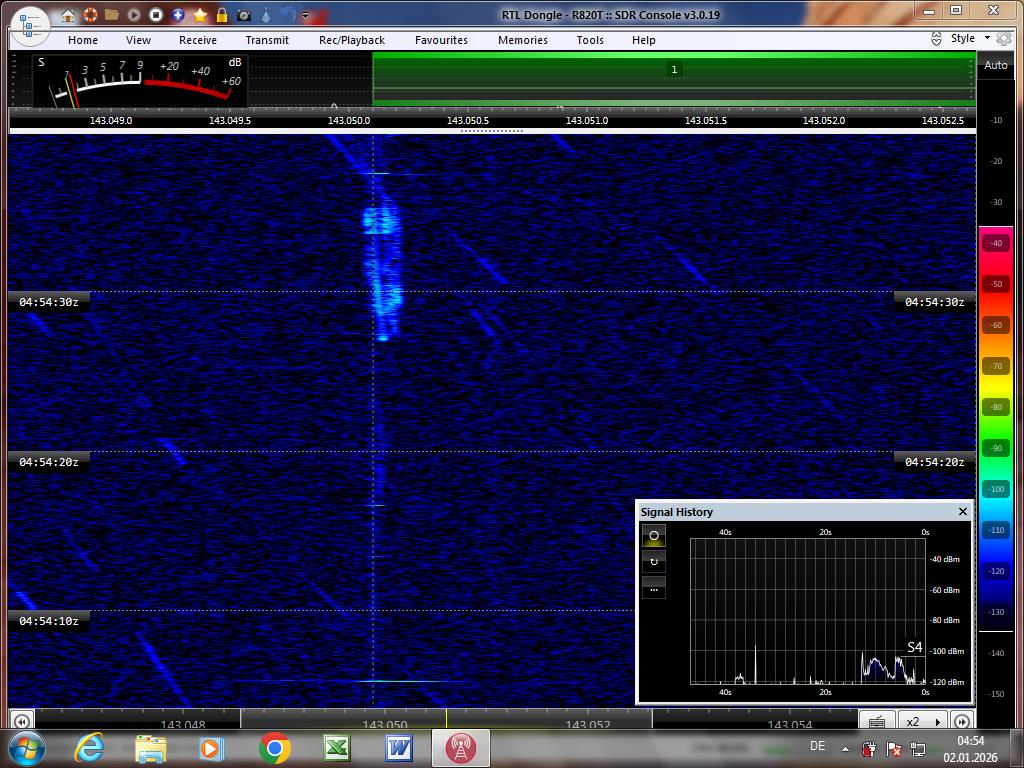This screenshot has height=768, width=1024.
Task: Open the Favourites ribbon tab
Action: point(441,40)
